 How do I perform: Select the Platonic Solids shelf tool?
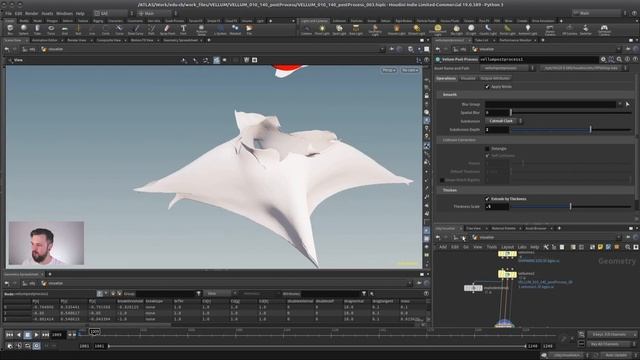point(201,29)
